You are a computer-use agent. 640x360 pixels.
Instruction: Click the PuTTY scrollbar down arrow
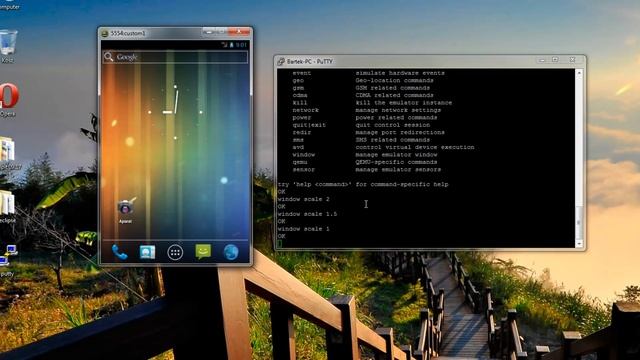pos(579,244)
